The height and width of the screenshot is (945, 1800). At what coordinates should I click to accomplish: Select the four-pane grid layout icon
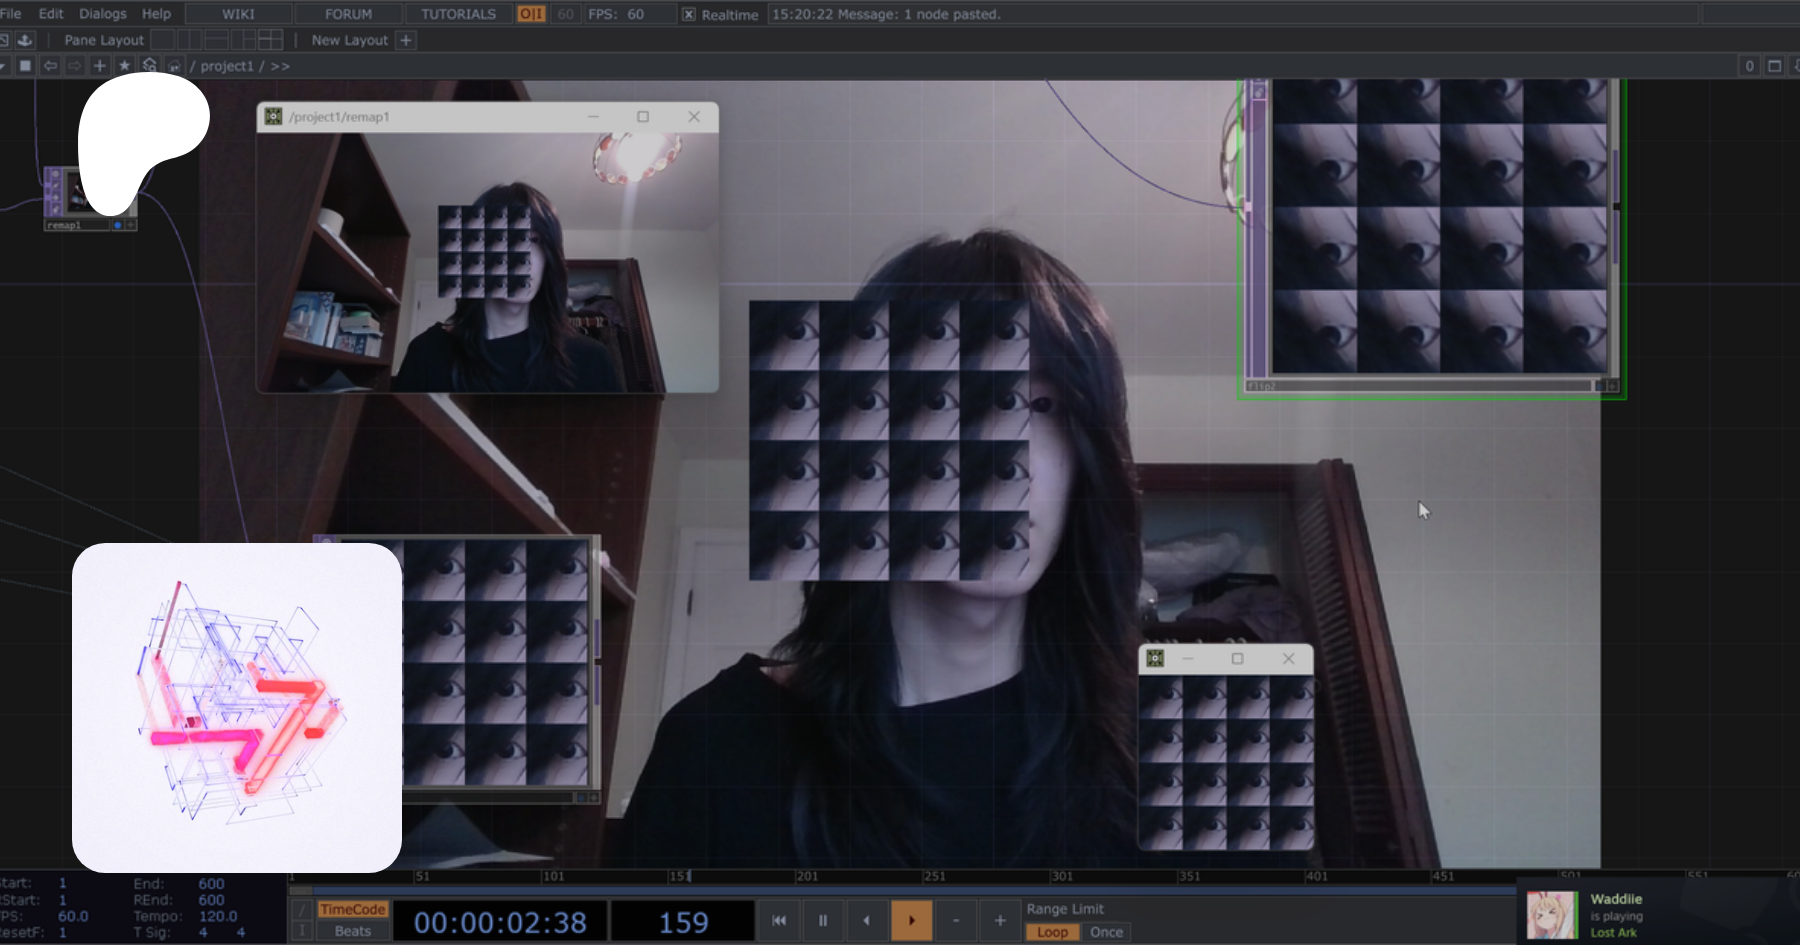(270, 40)
